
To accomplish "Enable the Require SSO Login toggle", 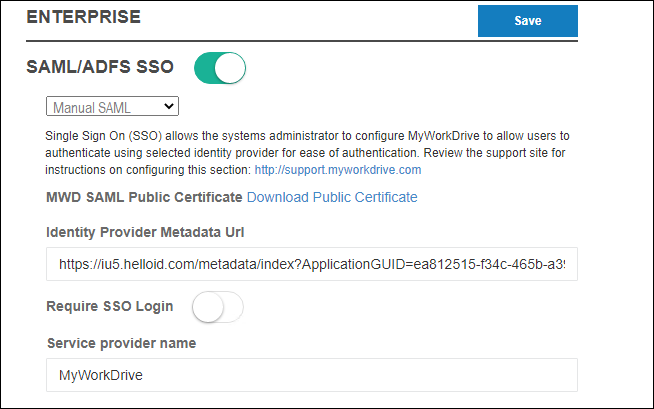I will (218, 307).
